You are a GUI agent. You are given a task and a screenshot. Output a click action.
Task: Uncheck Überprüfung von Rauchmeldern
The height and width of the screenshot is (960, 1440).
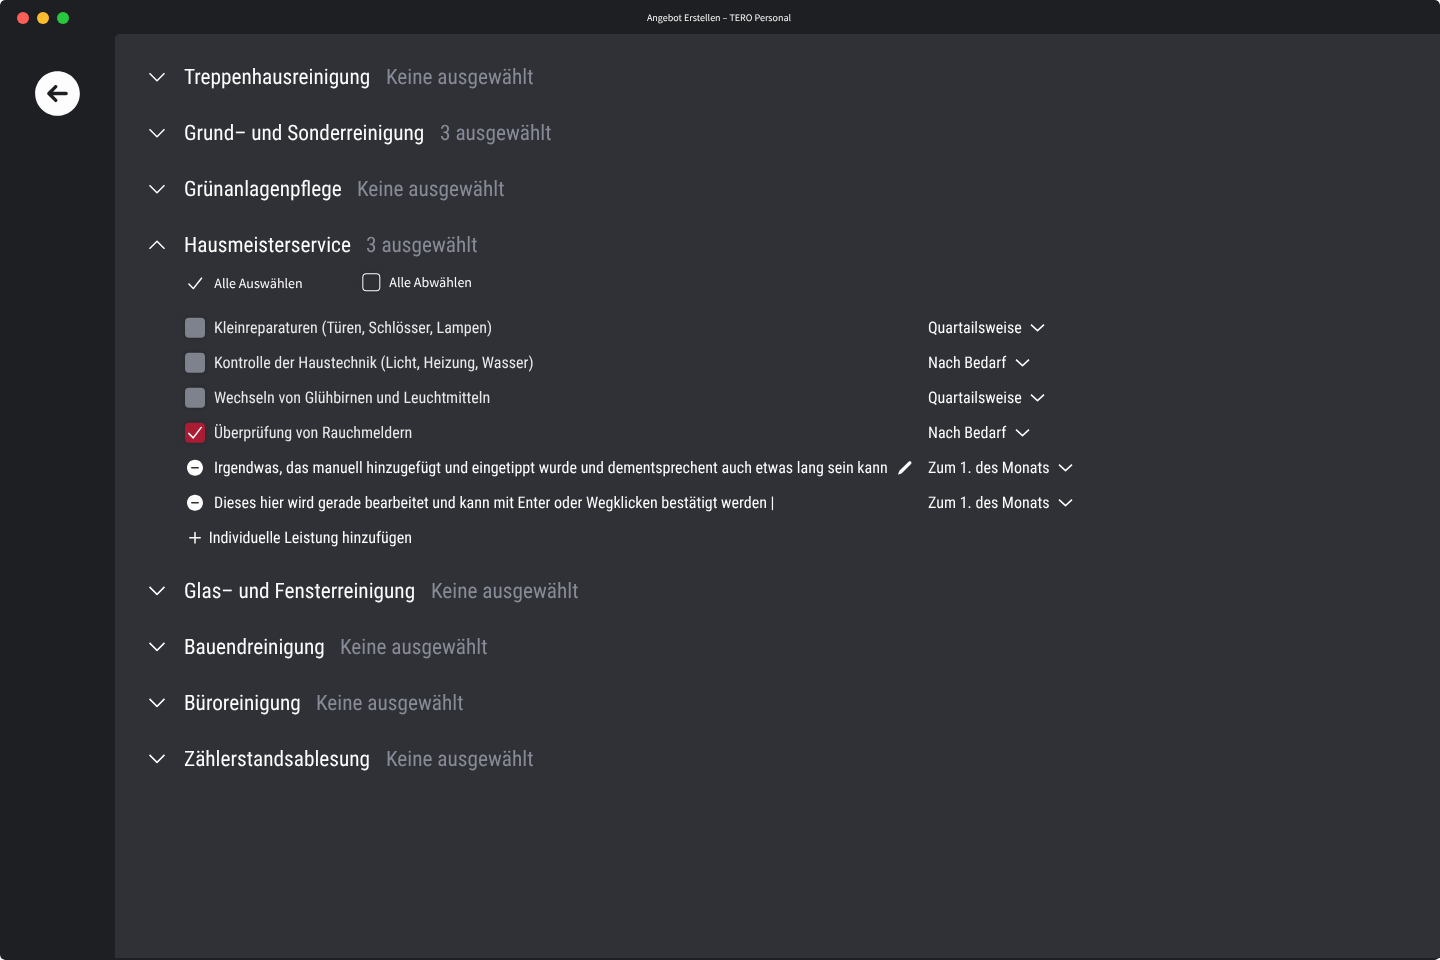195,433
